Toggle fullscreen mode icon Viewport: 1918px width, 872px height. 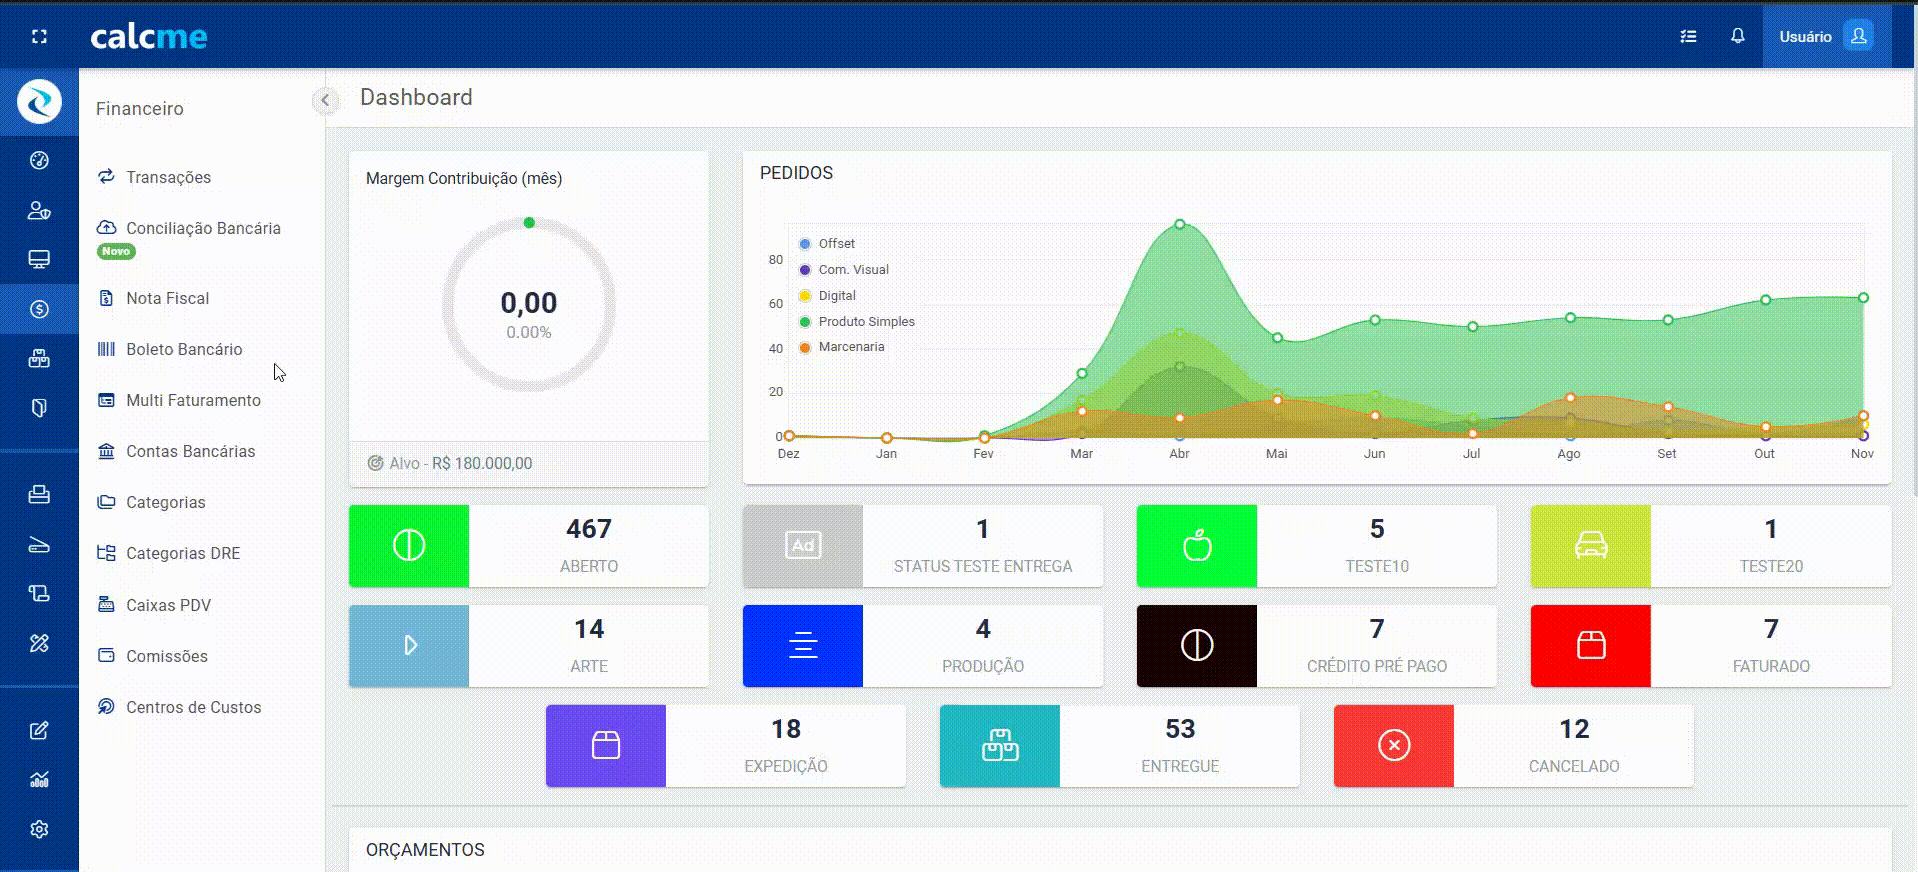pyautogui.click(x=39, y=36)
